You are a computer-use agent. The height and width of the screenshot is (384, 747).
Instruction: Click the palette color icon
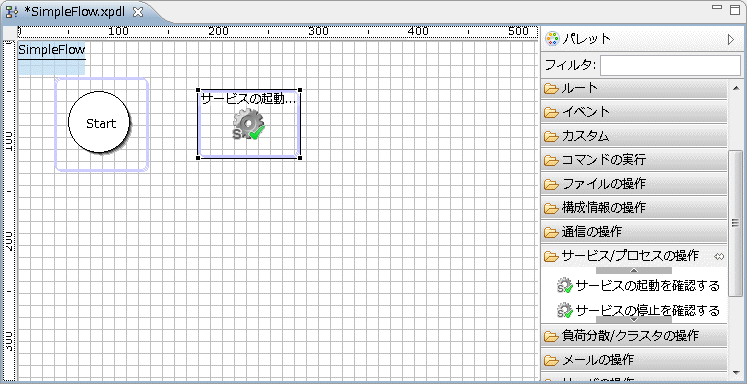point(552,39)
